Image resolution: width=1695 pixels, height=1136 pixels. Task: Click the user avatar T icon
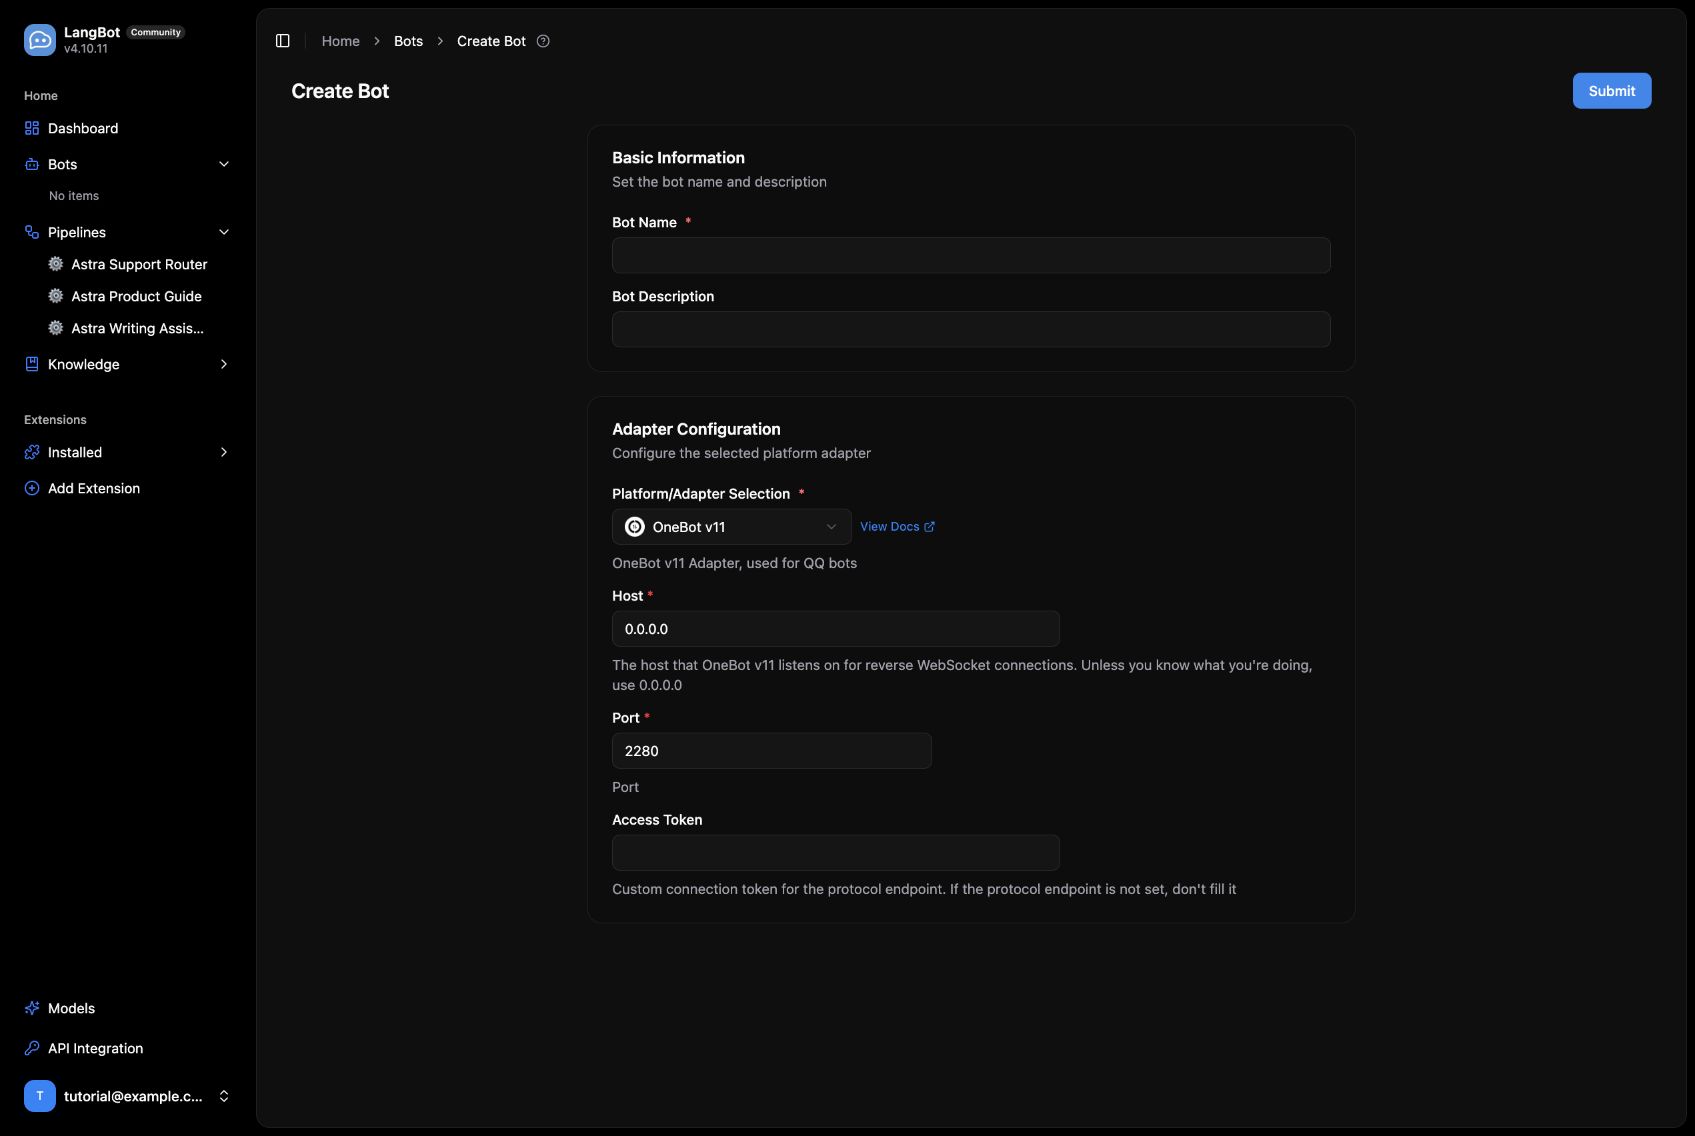click(x=40, y=1096)
